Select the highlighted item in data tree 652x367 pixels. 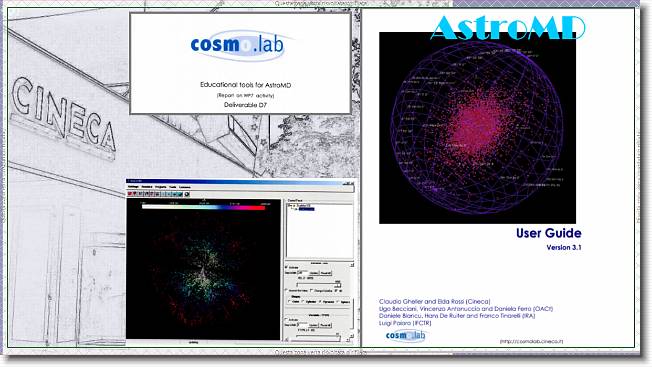tap(306, 209)
